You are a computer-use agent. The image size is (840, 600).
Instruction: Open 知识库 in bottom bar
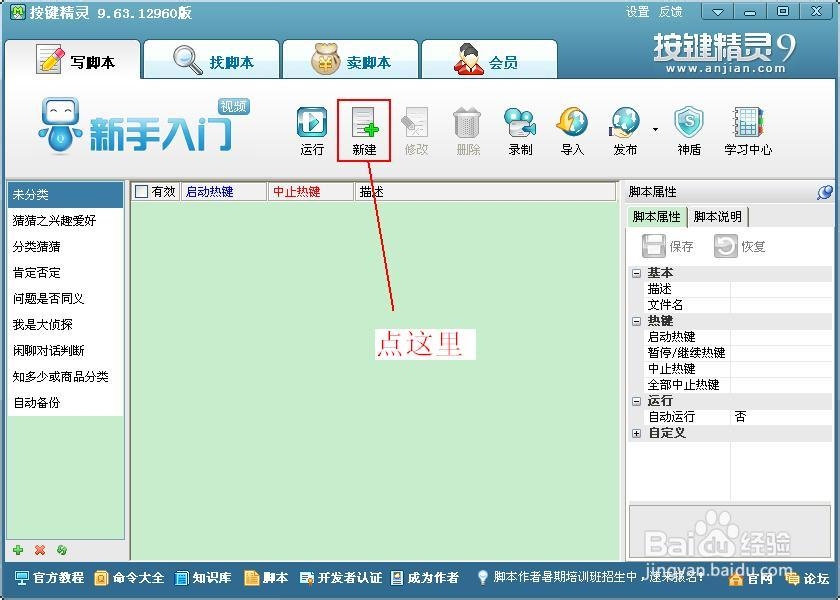point(203,578)
